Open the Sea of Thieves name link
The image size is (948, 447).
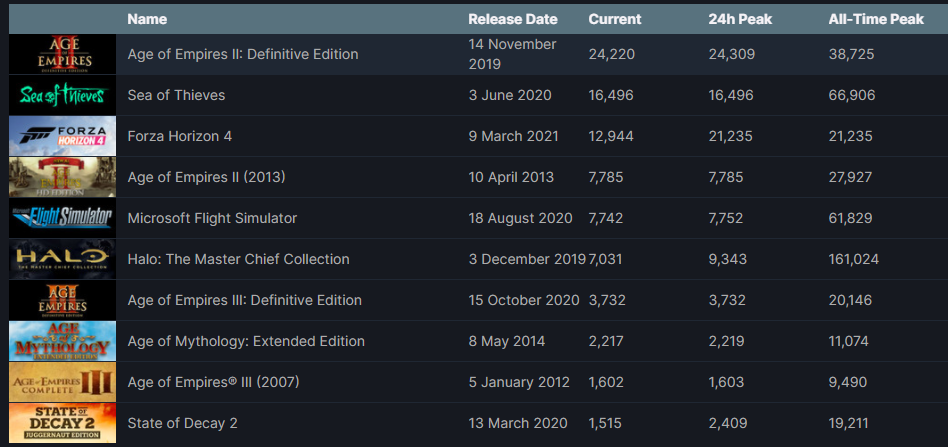pos(176,95)
